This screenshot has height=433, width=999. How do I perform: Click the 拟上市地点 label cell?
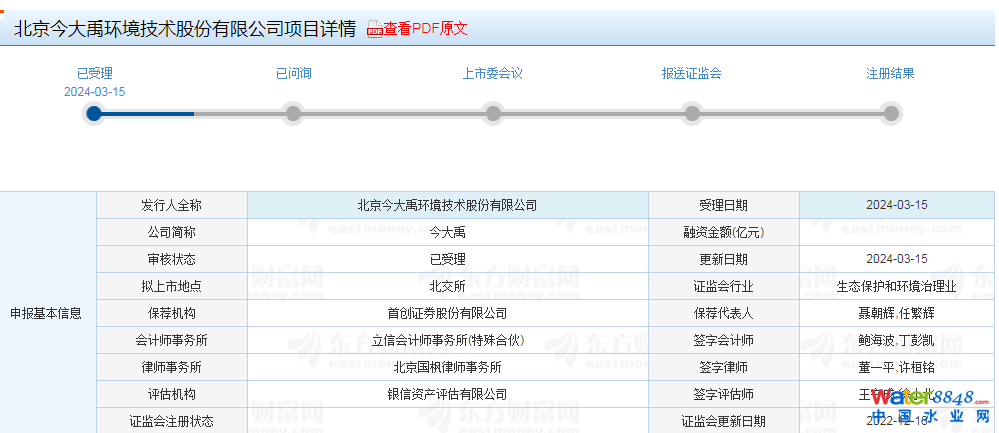click(x=171, y=287)
